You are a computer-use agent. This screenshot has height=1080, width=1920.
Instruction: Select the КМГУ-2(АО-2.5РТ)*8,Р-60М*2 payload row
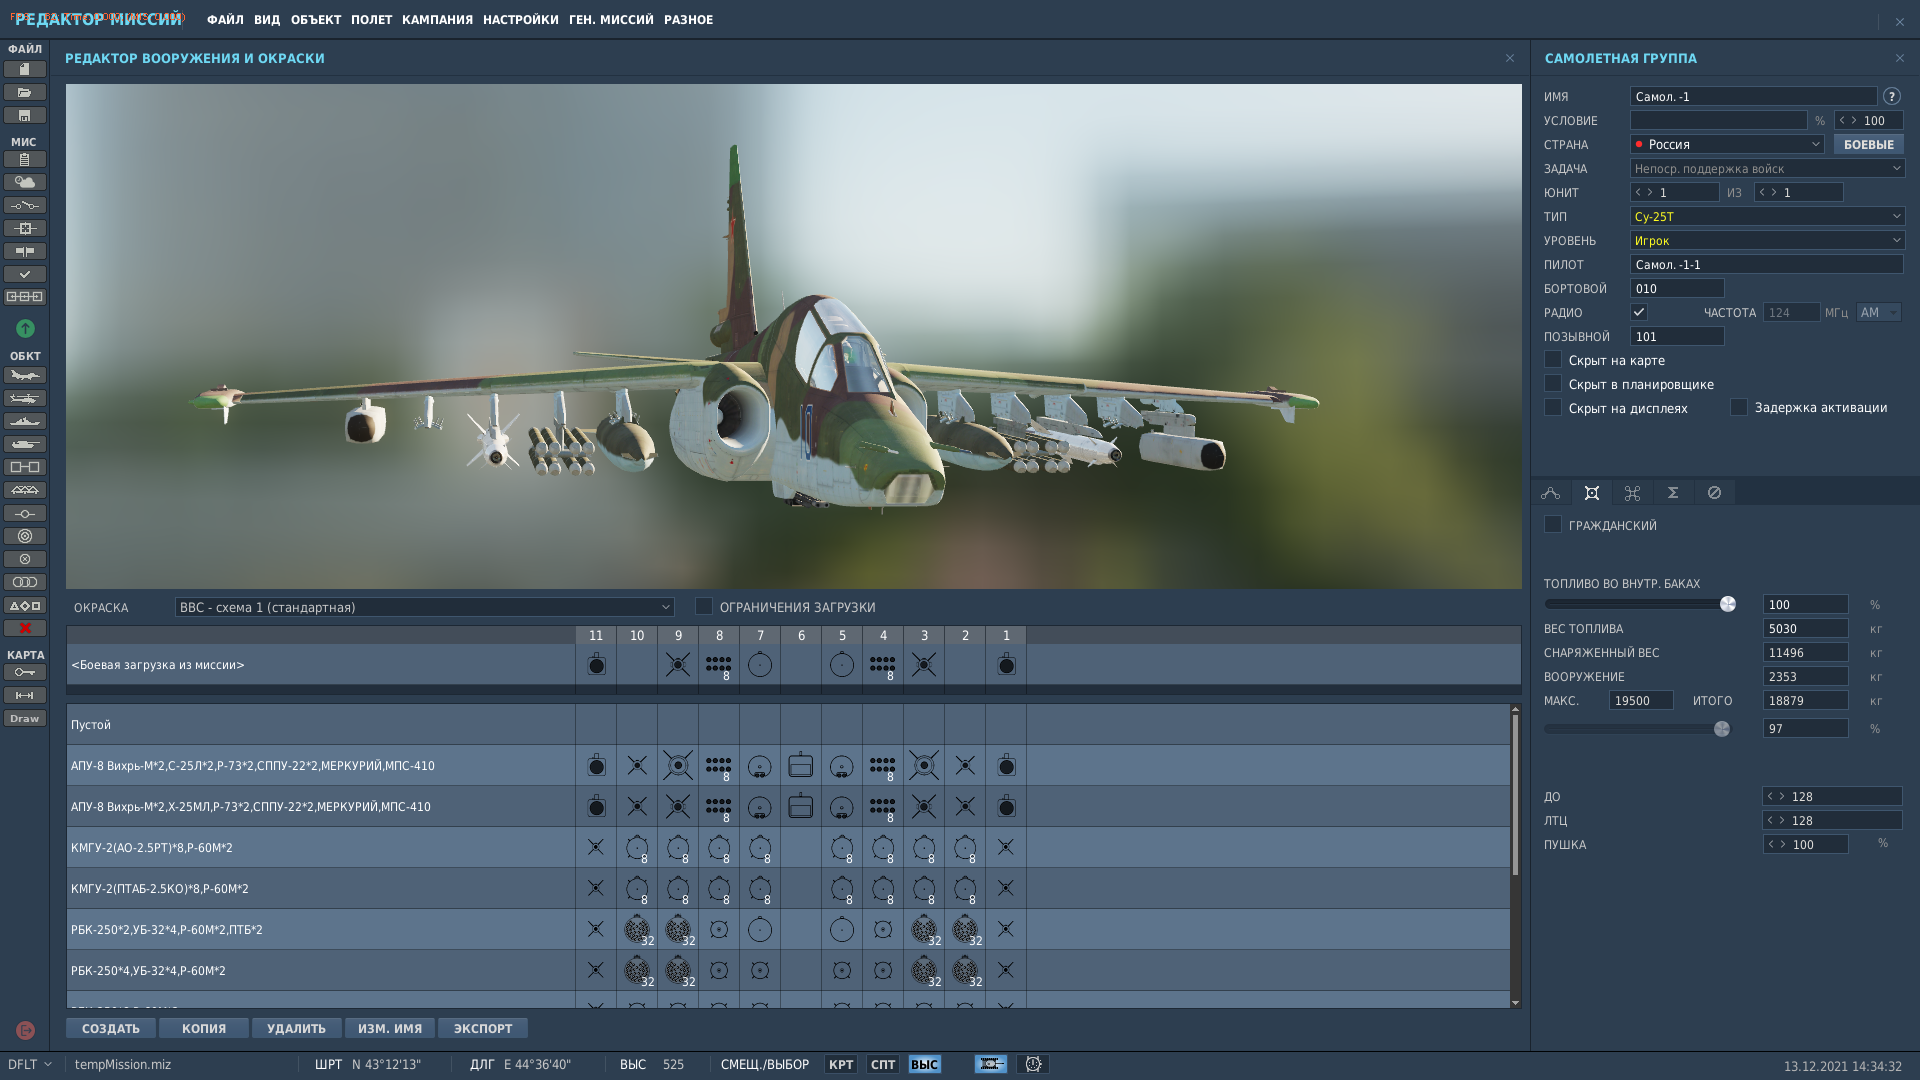coord(788,847)
